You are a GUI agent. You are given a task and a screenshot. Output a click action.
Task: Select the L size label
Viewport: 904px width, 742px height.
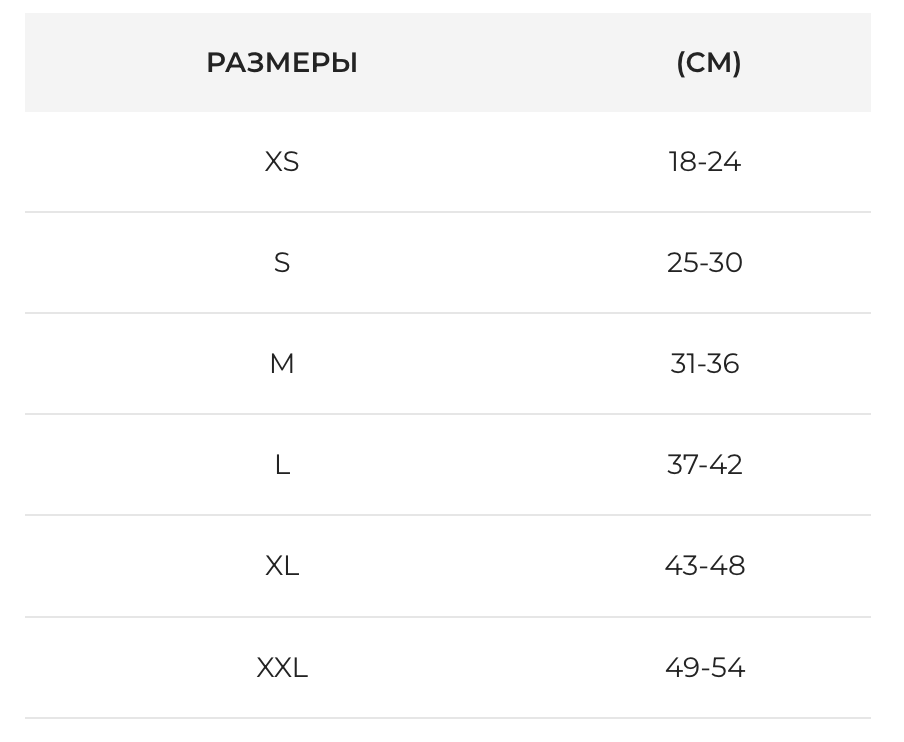(282, 465)
